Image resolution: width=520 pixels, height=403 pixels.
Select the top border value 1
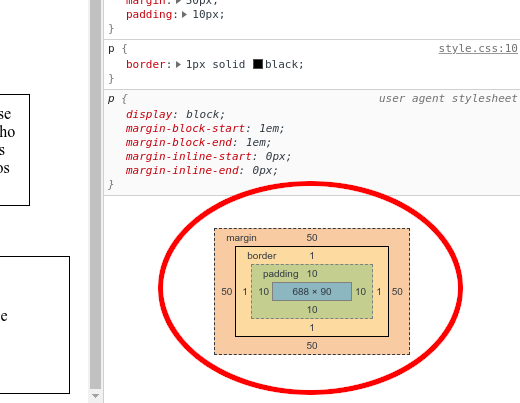[312, 256]
